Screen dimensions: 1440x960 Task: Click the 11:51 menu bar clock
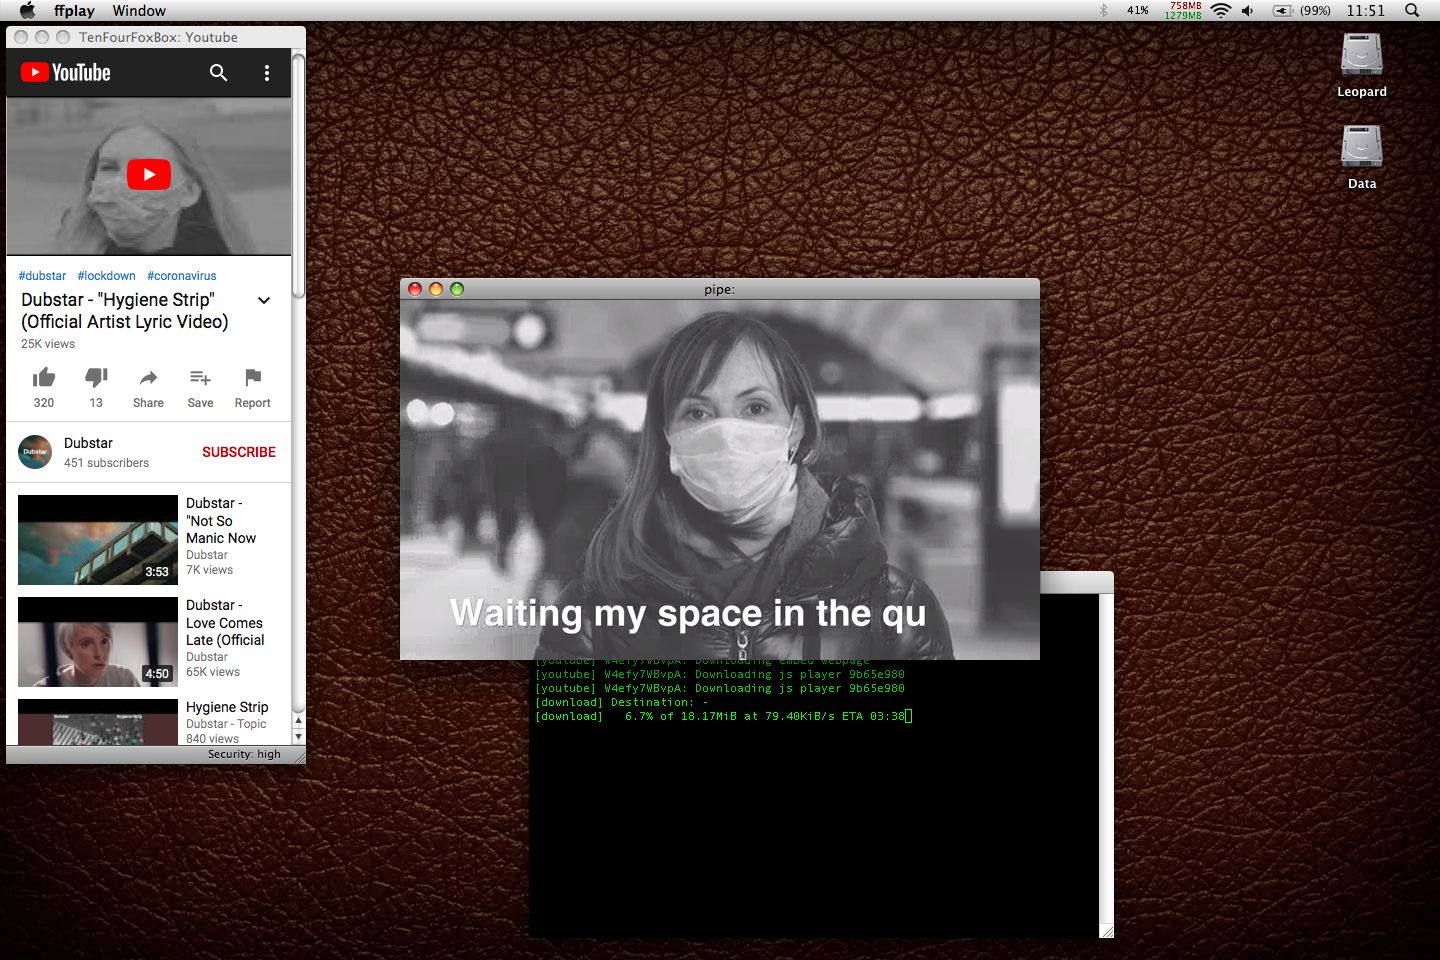coord(1366,10)
